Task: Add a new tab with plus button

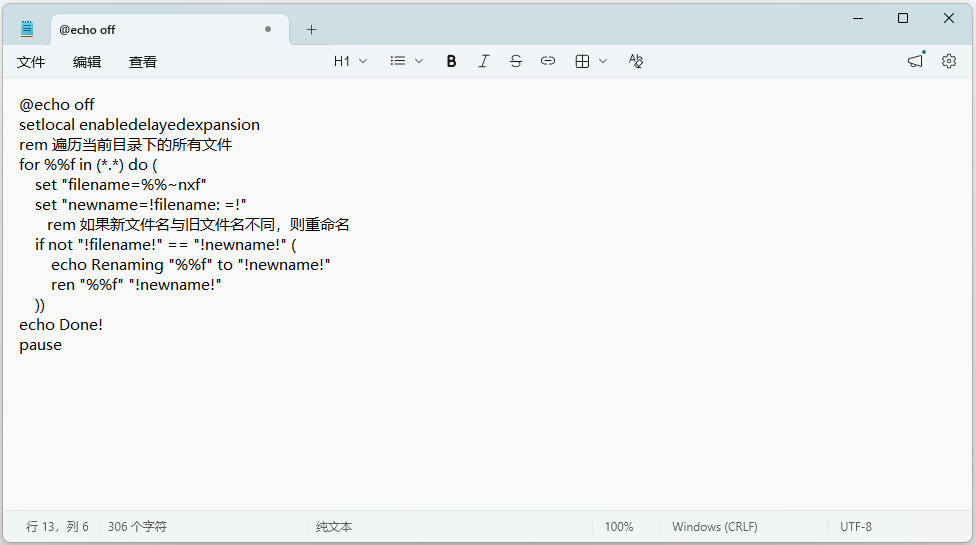Action: (311, 29)
